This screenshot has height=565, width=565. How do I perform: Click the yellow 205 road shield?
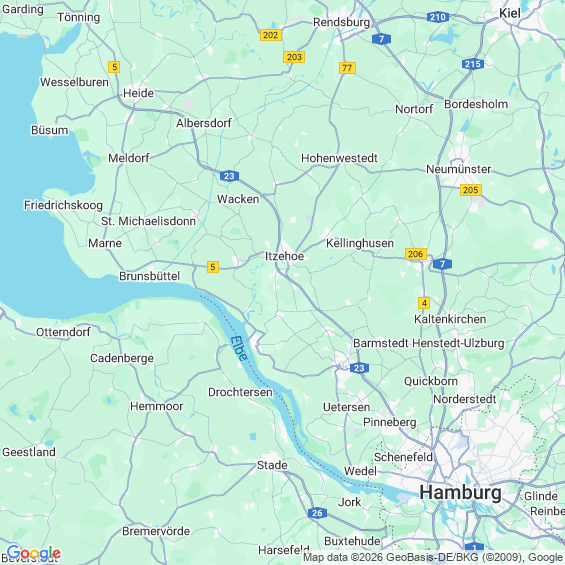click(471, 190)
